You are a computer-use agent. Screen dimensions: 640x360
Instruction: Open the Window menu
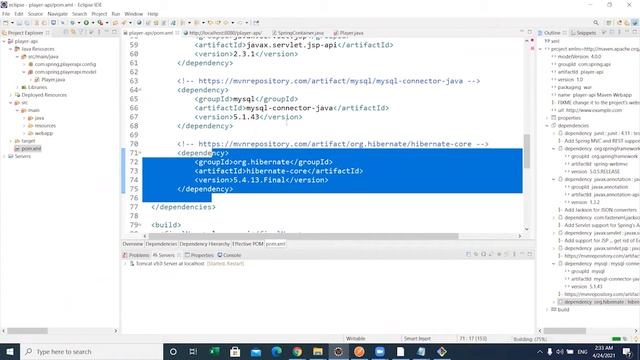133,14
